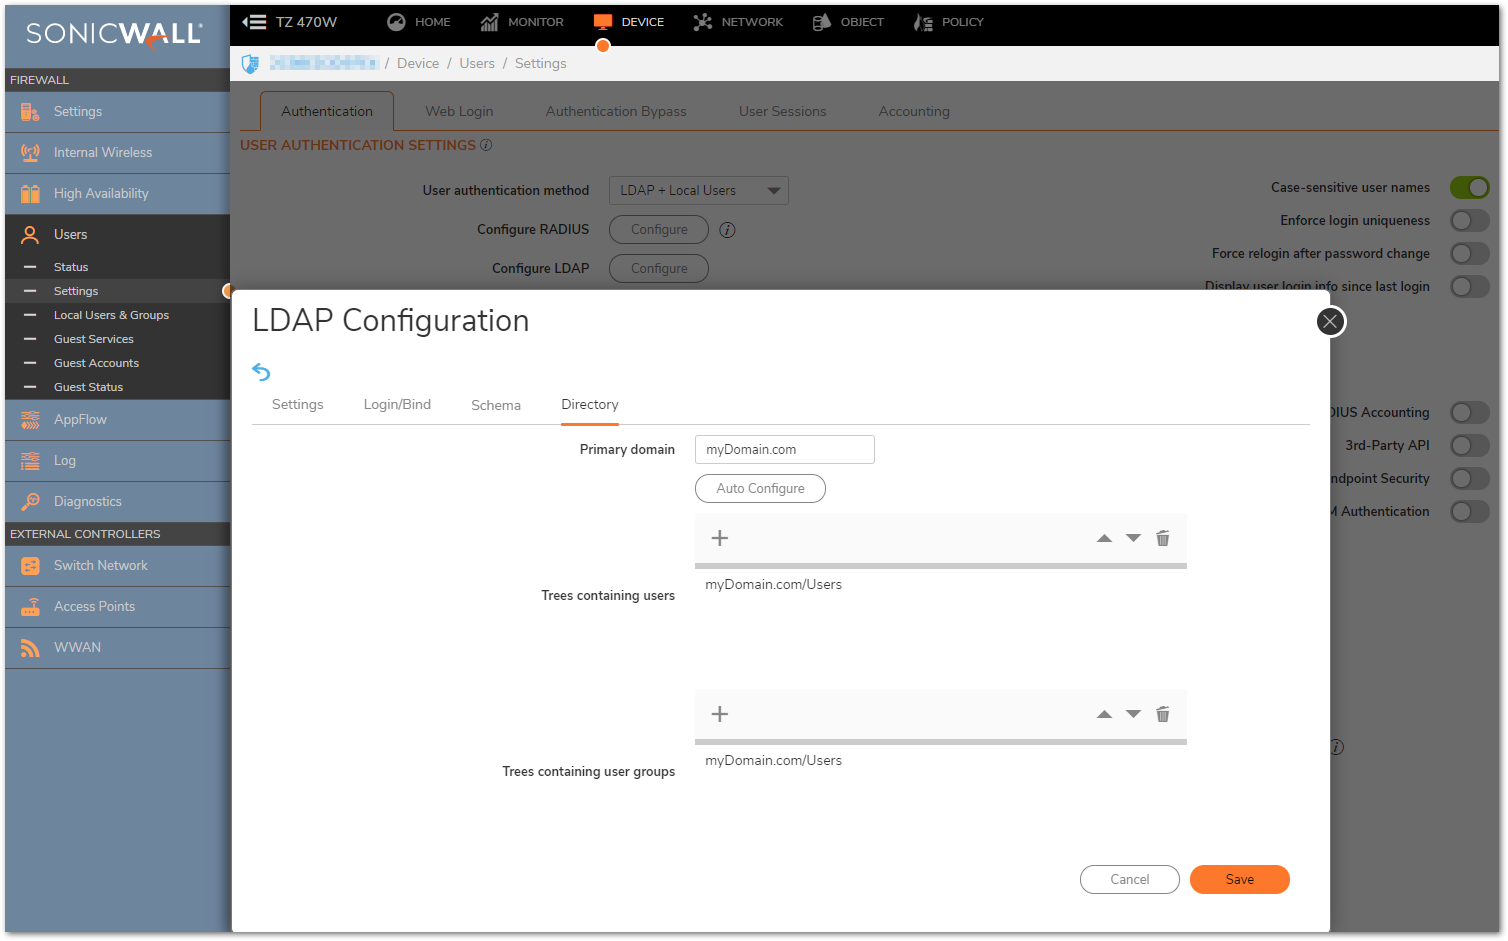This screenshot has width=1508, height=941.
Task: Close the LDAP Configuration dialog with X
Action: coord(1329,321)
